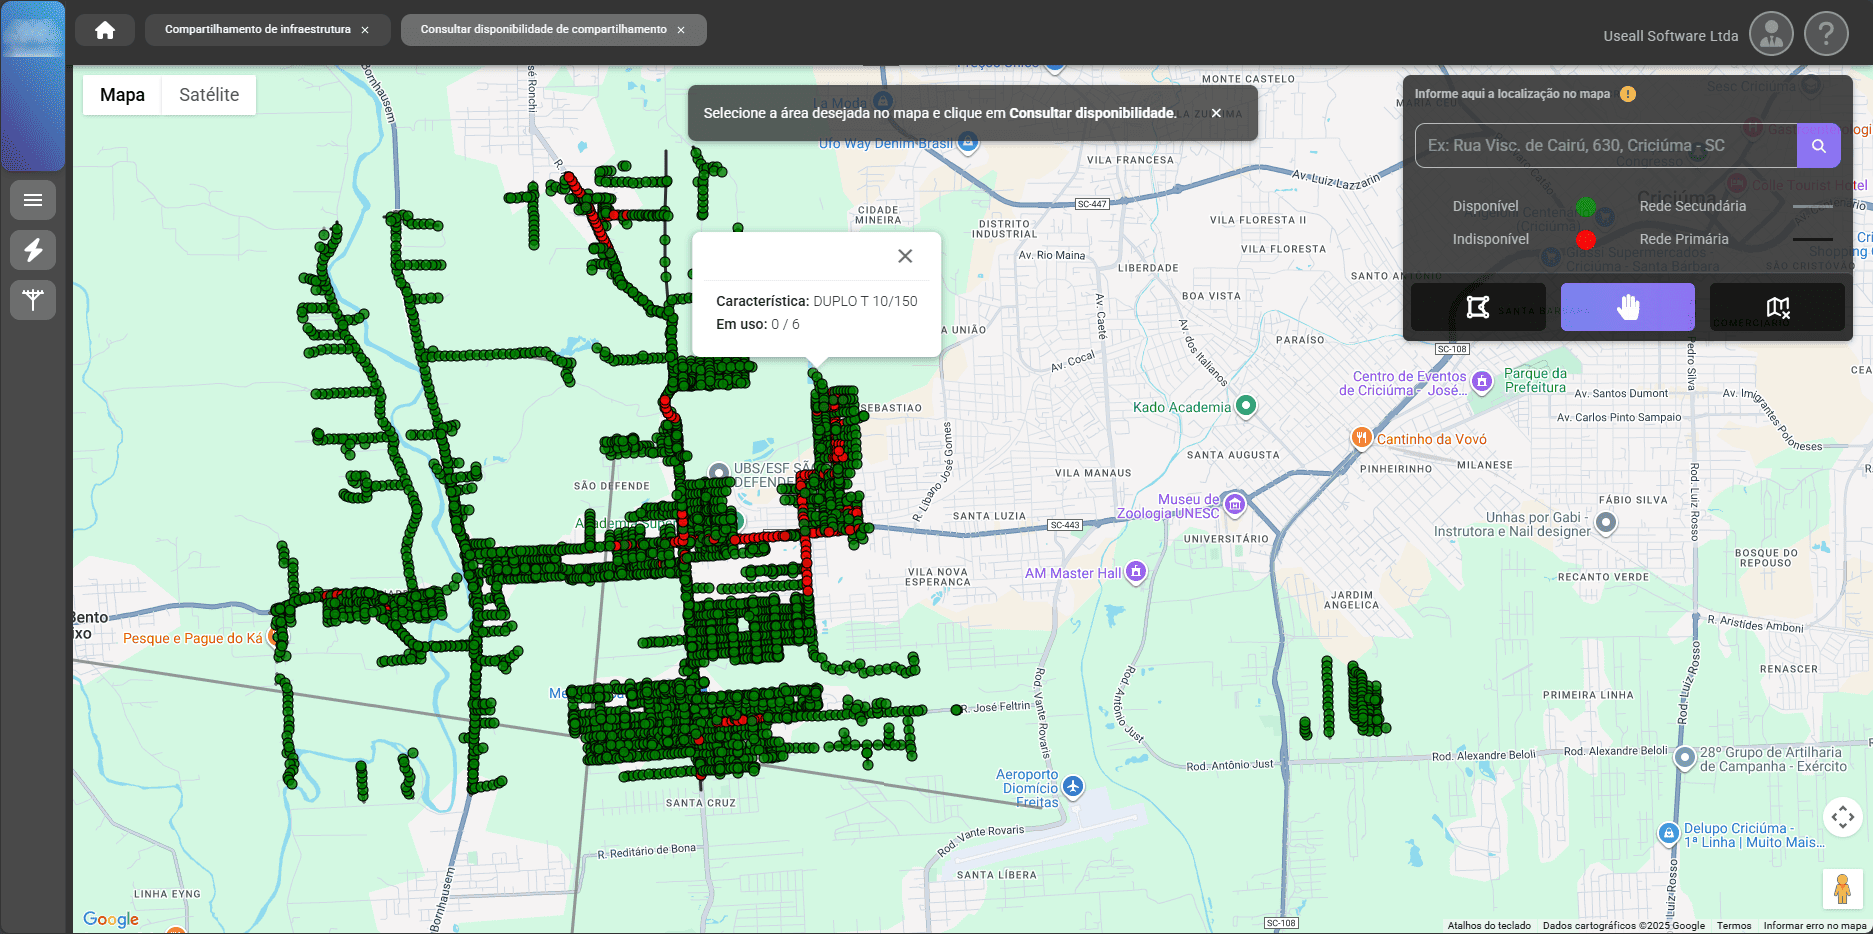Screen dimensions: 1873x934
Task: Click the purple search magnifier button
Action: tap(1818, 146)
